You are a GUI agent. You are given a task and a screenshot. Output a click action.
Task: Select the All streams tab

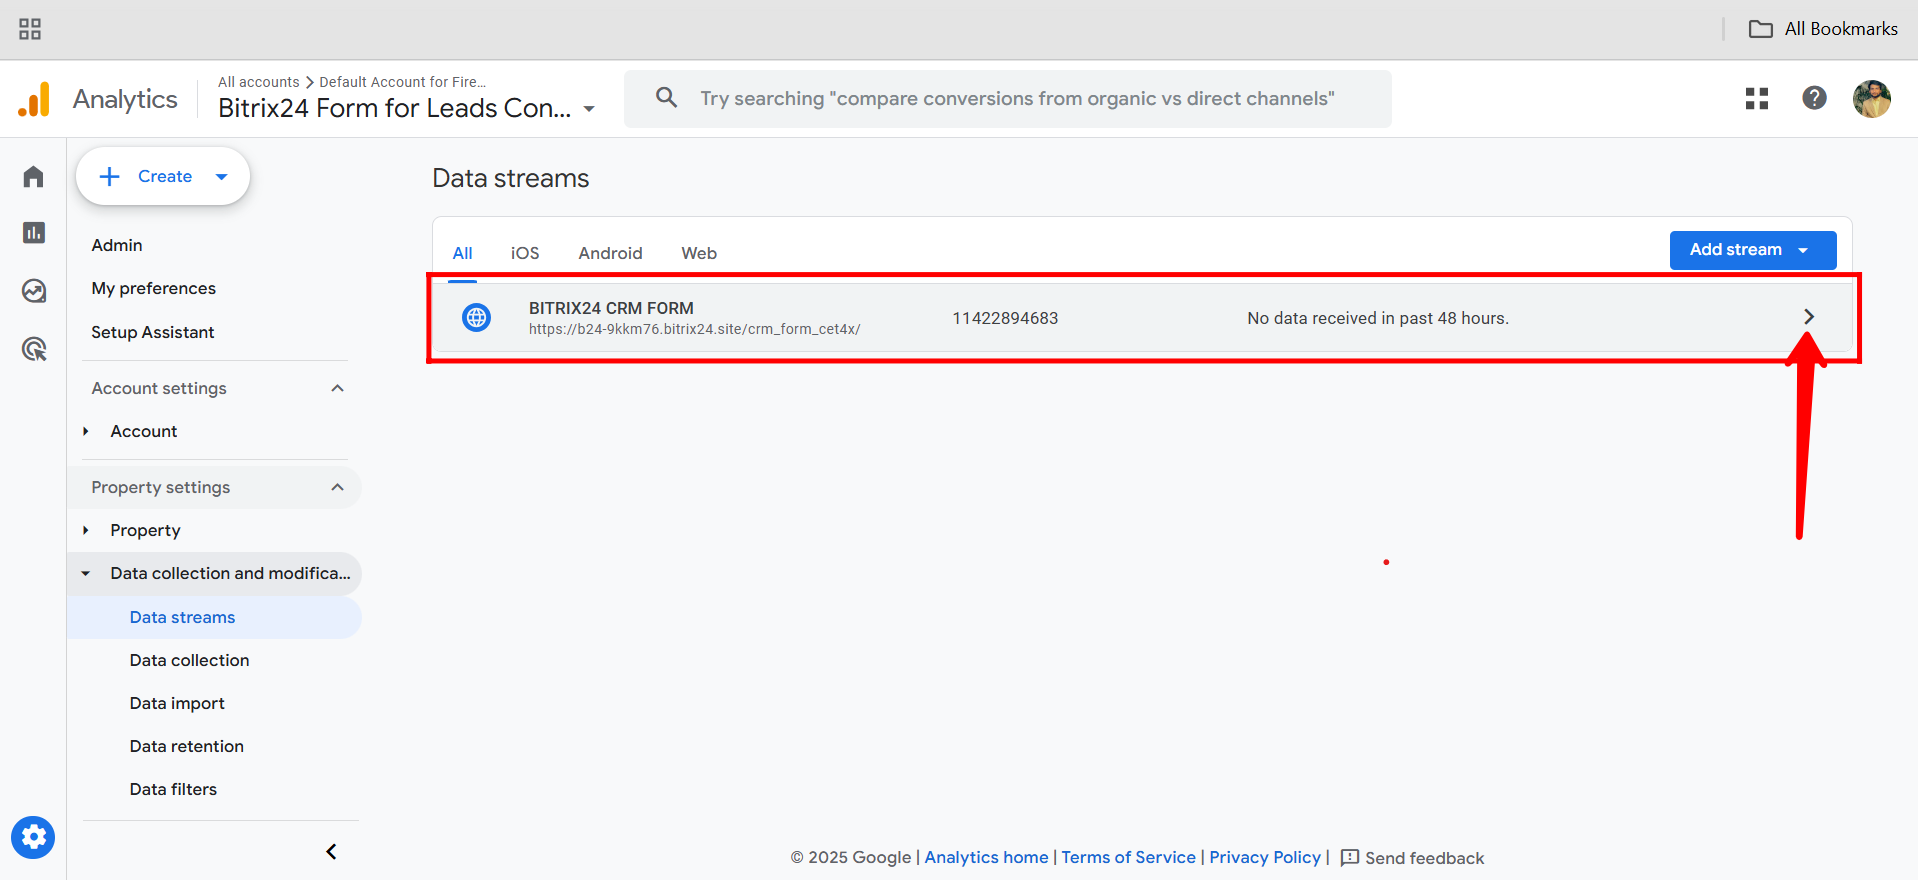[x=462, y=253]
